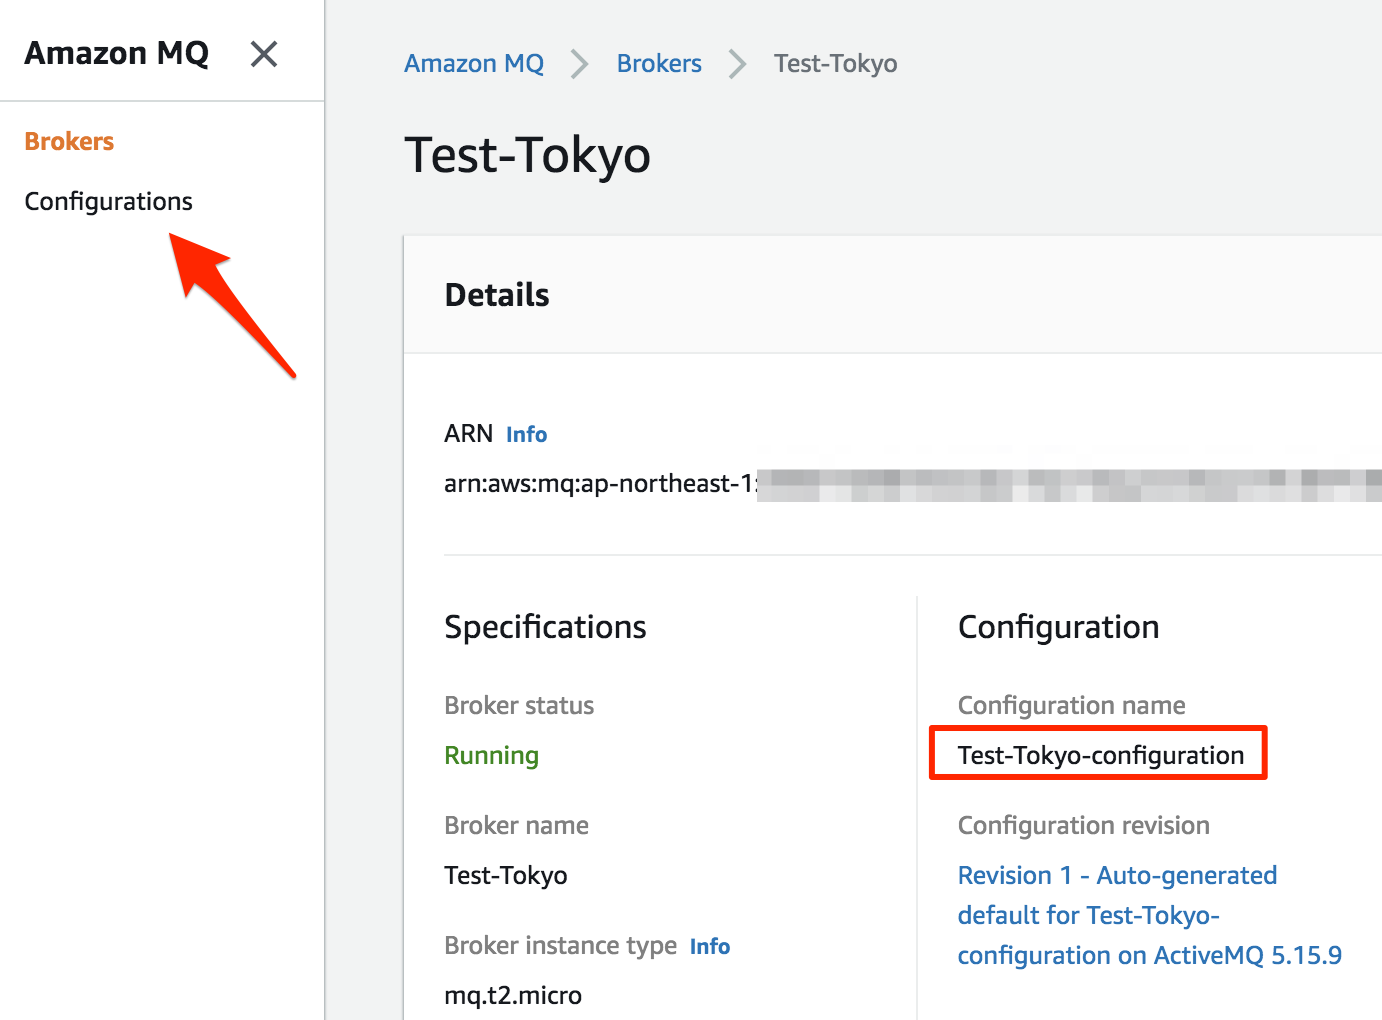This screenshot has height=1020, width=1382.
Task: Open Revision 1 configuration revision link
Action: pyautogui.click(x=1149, y=915)
